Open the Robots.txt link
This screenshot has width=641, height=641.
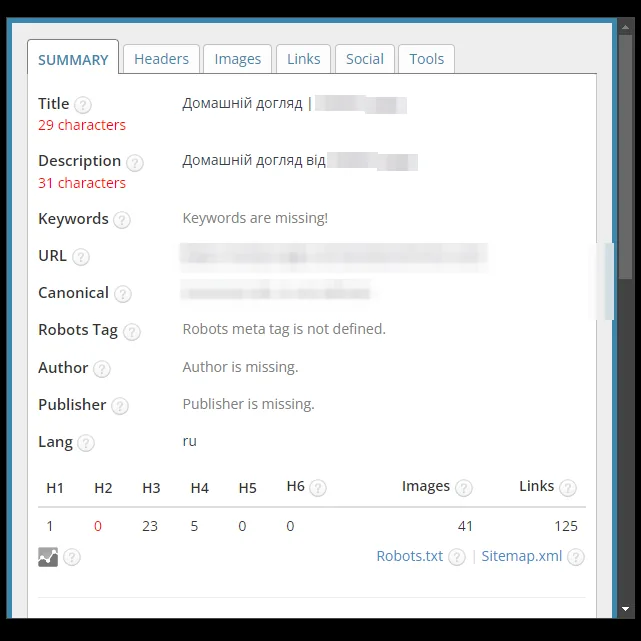click(409, 556)
